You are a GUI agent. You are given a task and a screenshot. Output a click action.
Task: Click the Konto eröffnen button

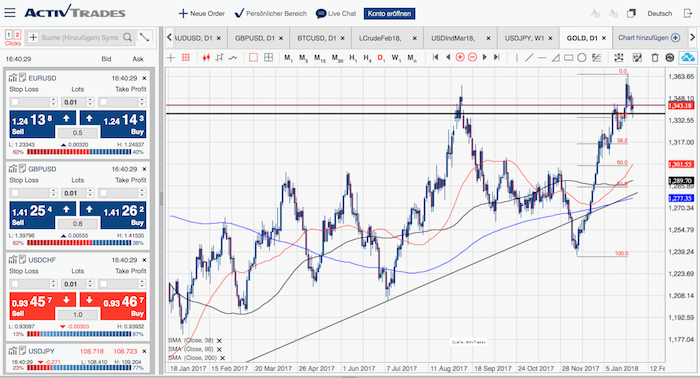pos(389,14)
